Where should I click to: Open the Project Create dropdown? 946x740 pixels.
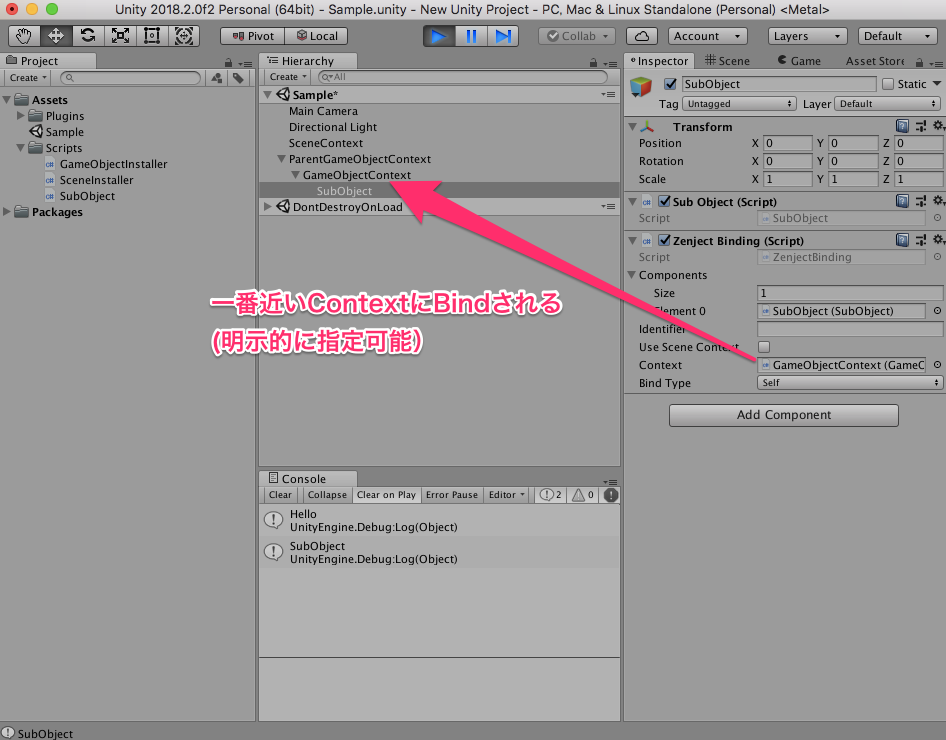click(28, 78)
